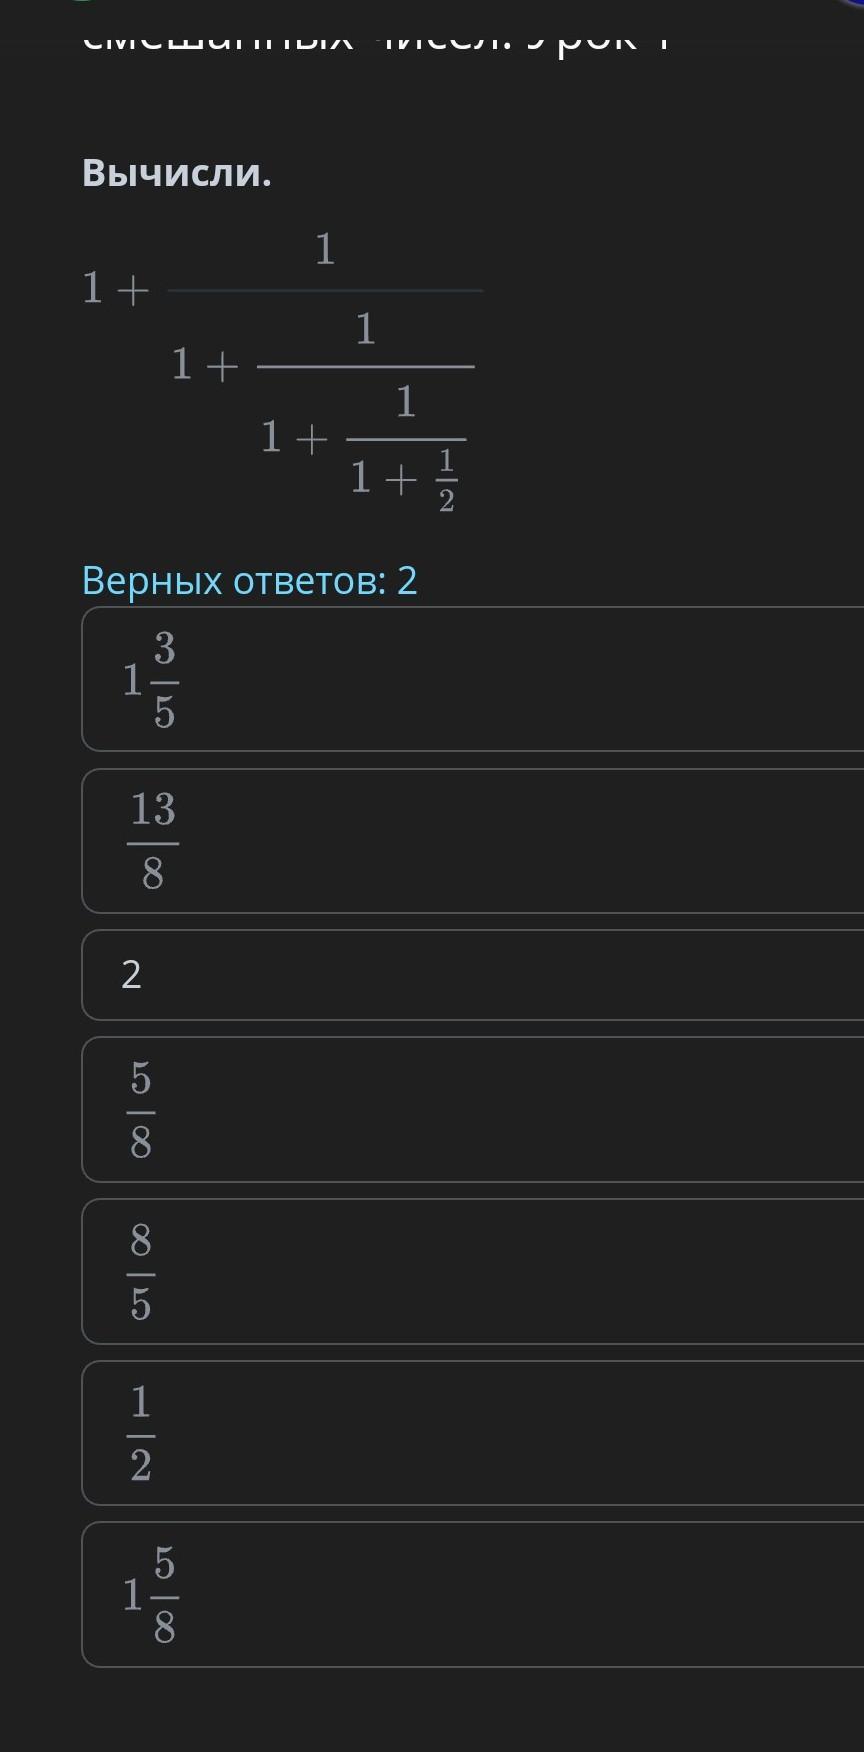The image size is (864, 1752).
Task: Mark the answer option 8/5
Action: pos(472,1272)
